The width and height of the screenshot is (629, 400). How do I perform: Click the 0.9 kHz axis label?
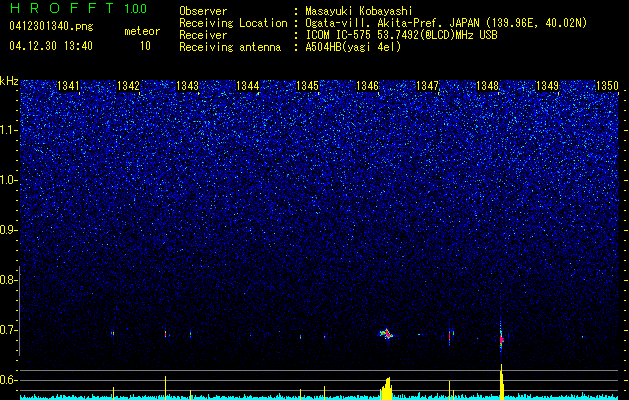point(8,230)
